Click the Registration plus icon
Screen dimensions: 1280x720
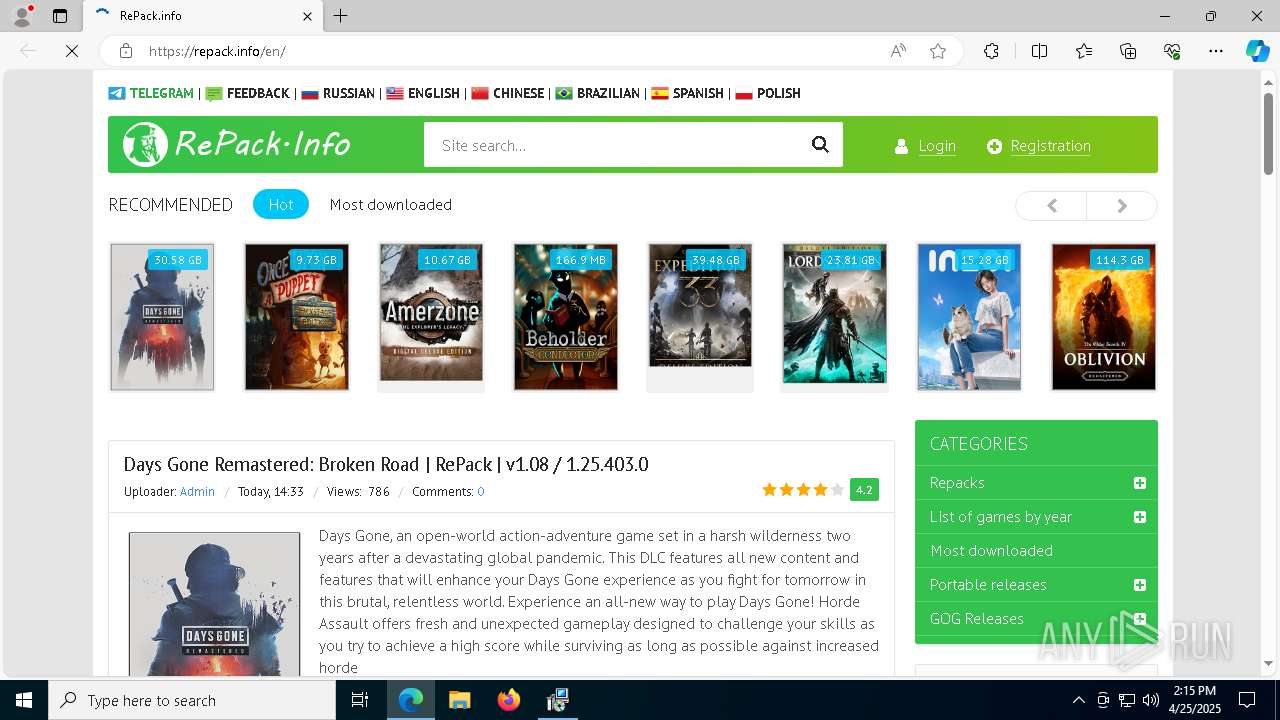point(994,146)
